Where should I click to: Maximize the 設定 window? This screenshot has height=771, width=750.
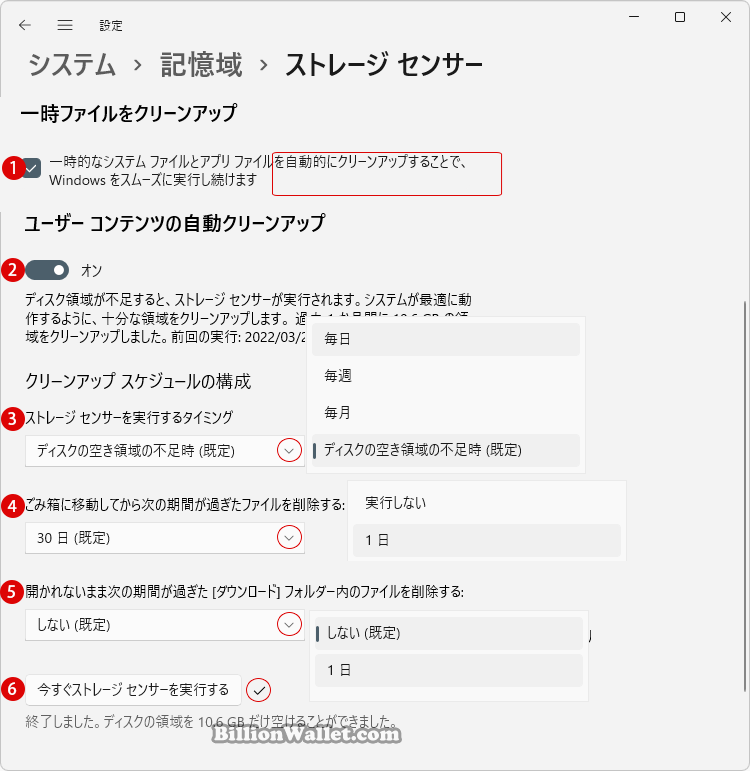[680, 17]
